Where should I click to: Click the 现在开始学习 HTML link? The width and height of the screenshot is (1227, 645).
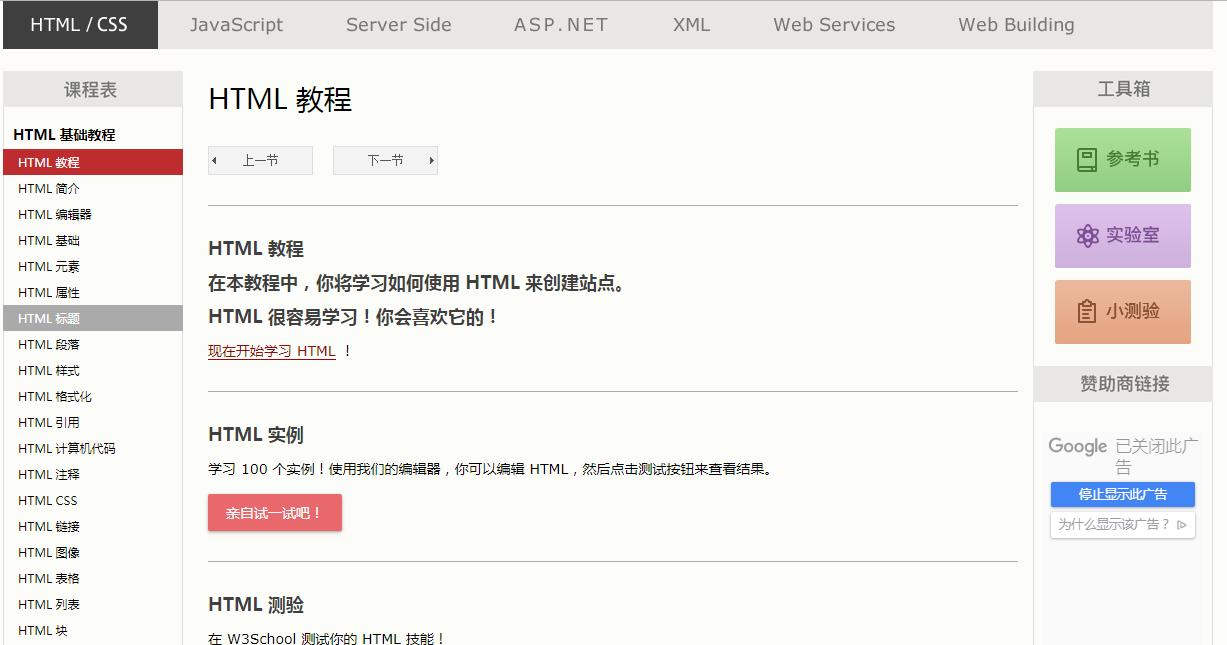(272, 351)
